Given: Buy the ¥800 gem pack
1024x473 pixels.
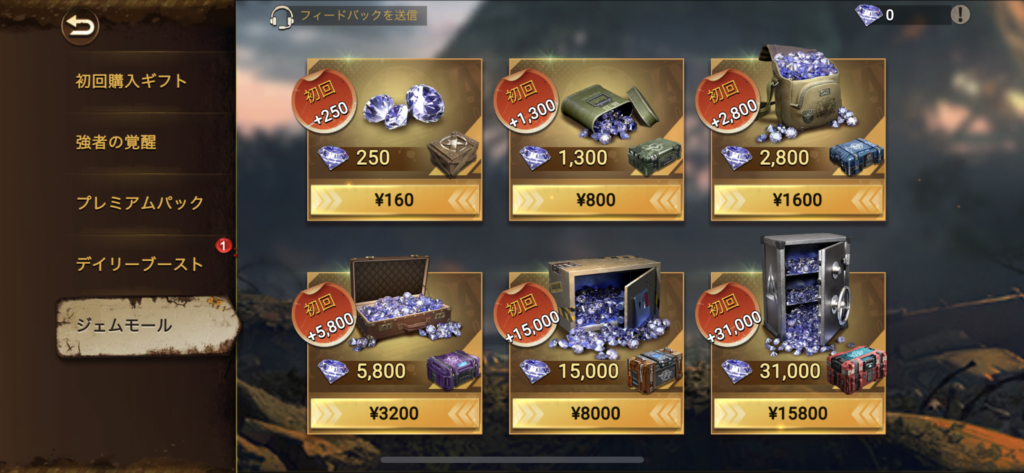Looking at the screenshot, I should point(596,199).
